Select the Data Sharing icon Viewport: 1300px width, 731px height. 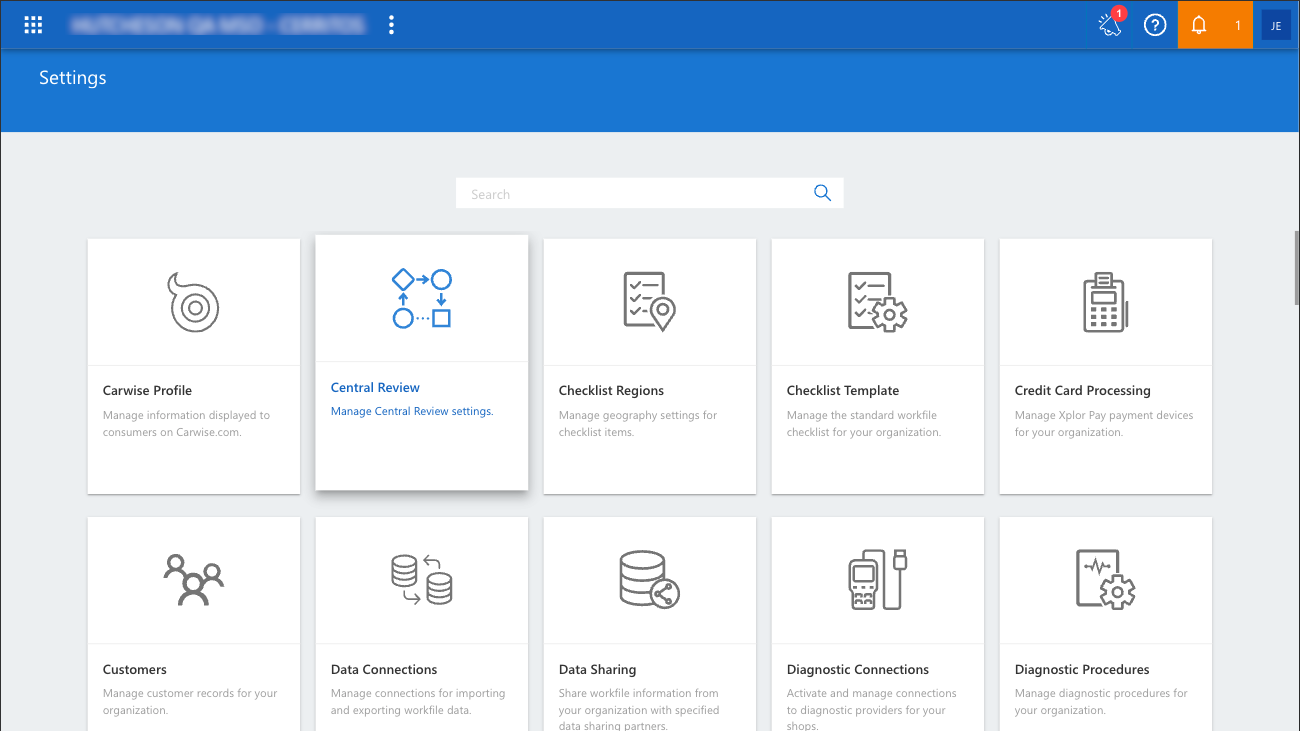point(649,579)
